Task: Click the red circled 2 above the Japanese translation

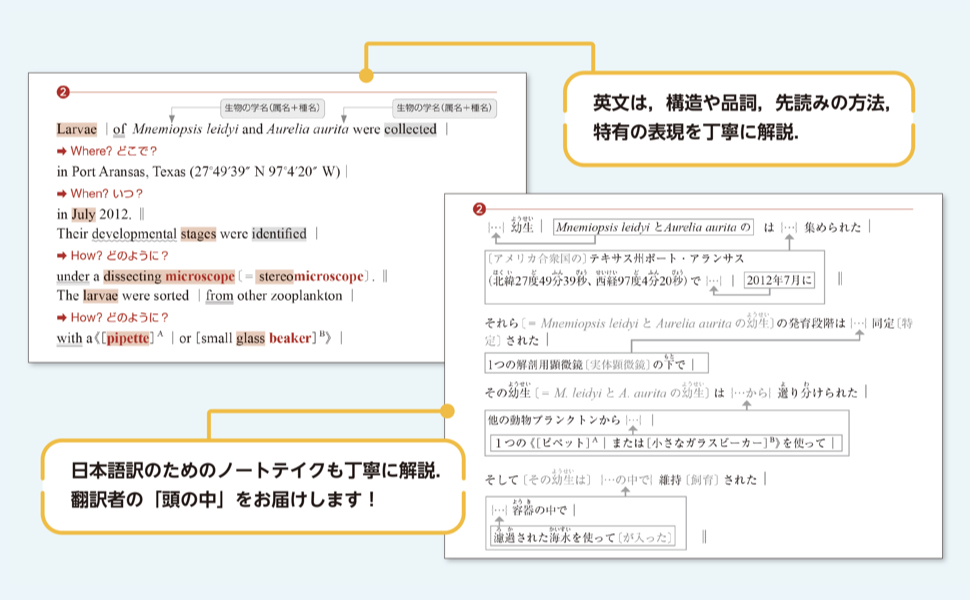Action: tap(479, 209)
